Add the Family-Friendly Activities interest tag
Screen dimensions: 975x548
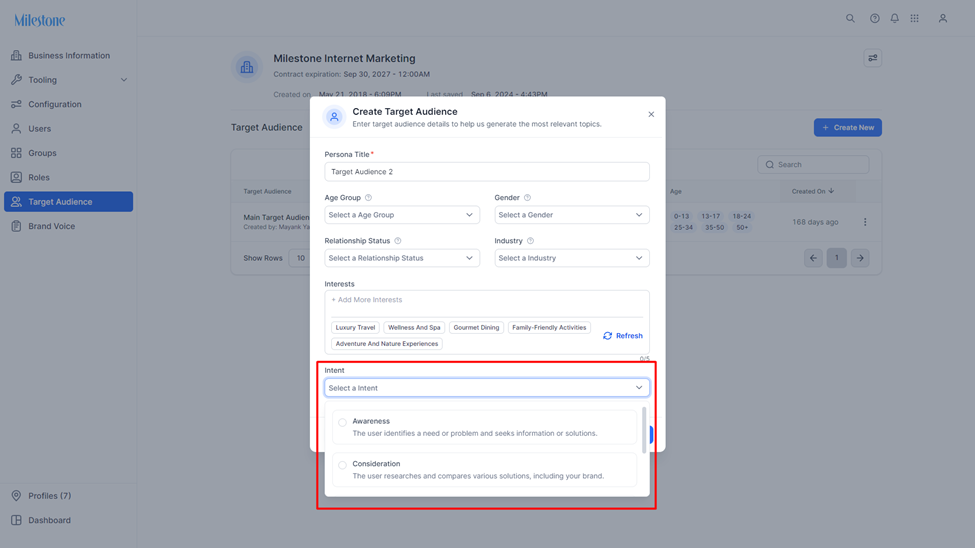pyautogui.click(x=549, y=328)
